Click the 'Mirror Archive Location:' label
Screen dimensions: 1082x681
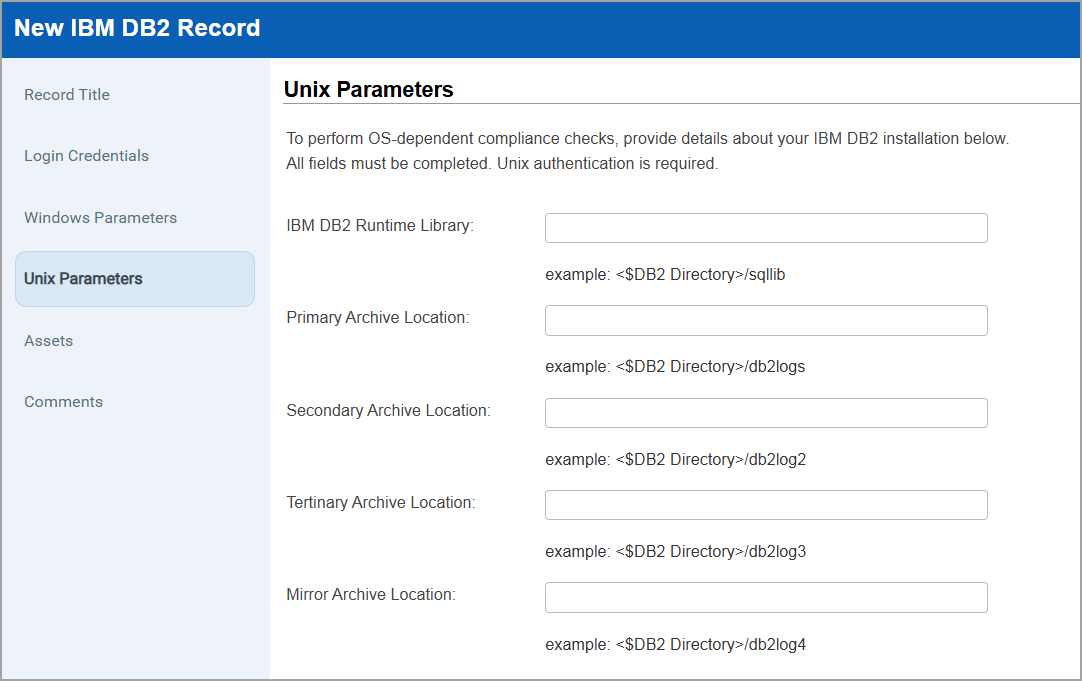click(371, 595)
